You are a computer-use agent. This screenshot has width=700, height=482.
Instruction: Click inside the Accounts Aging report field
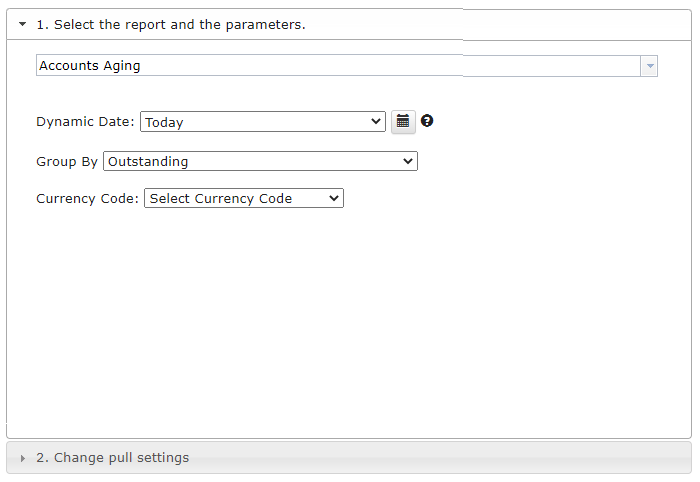(338, 66)
